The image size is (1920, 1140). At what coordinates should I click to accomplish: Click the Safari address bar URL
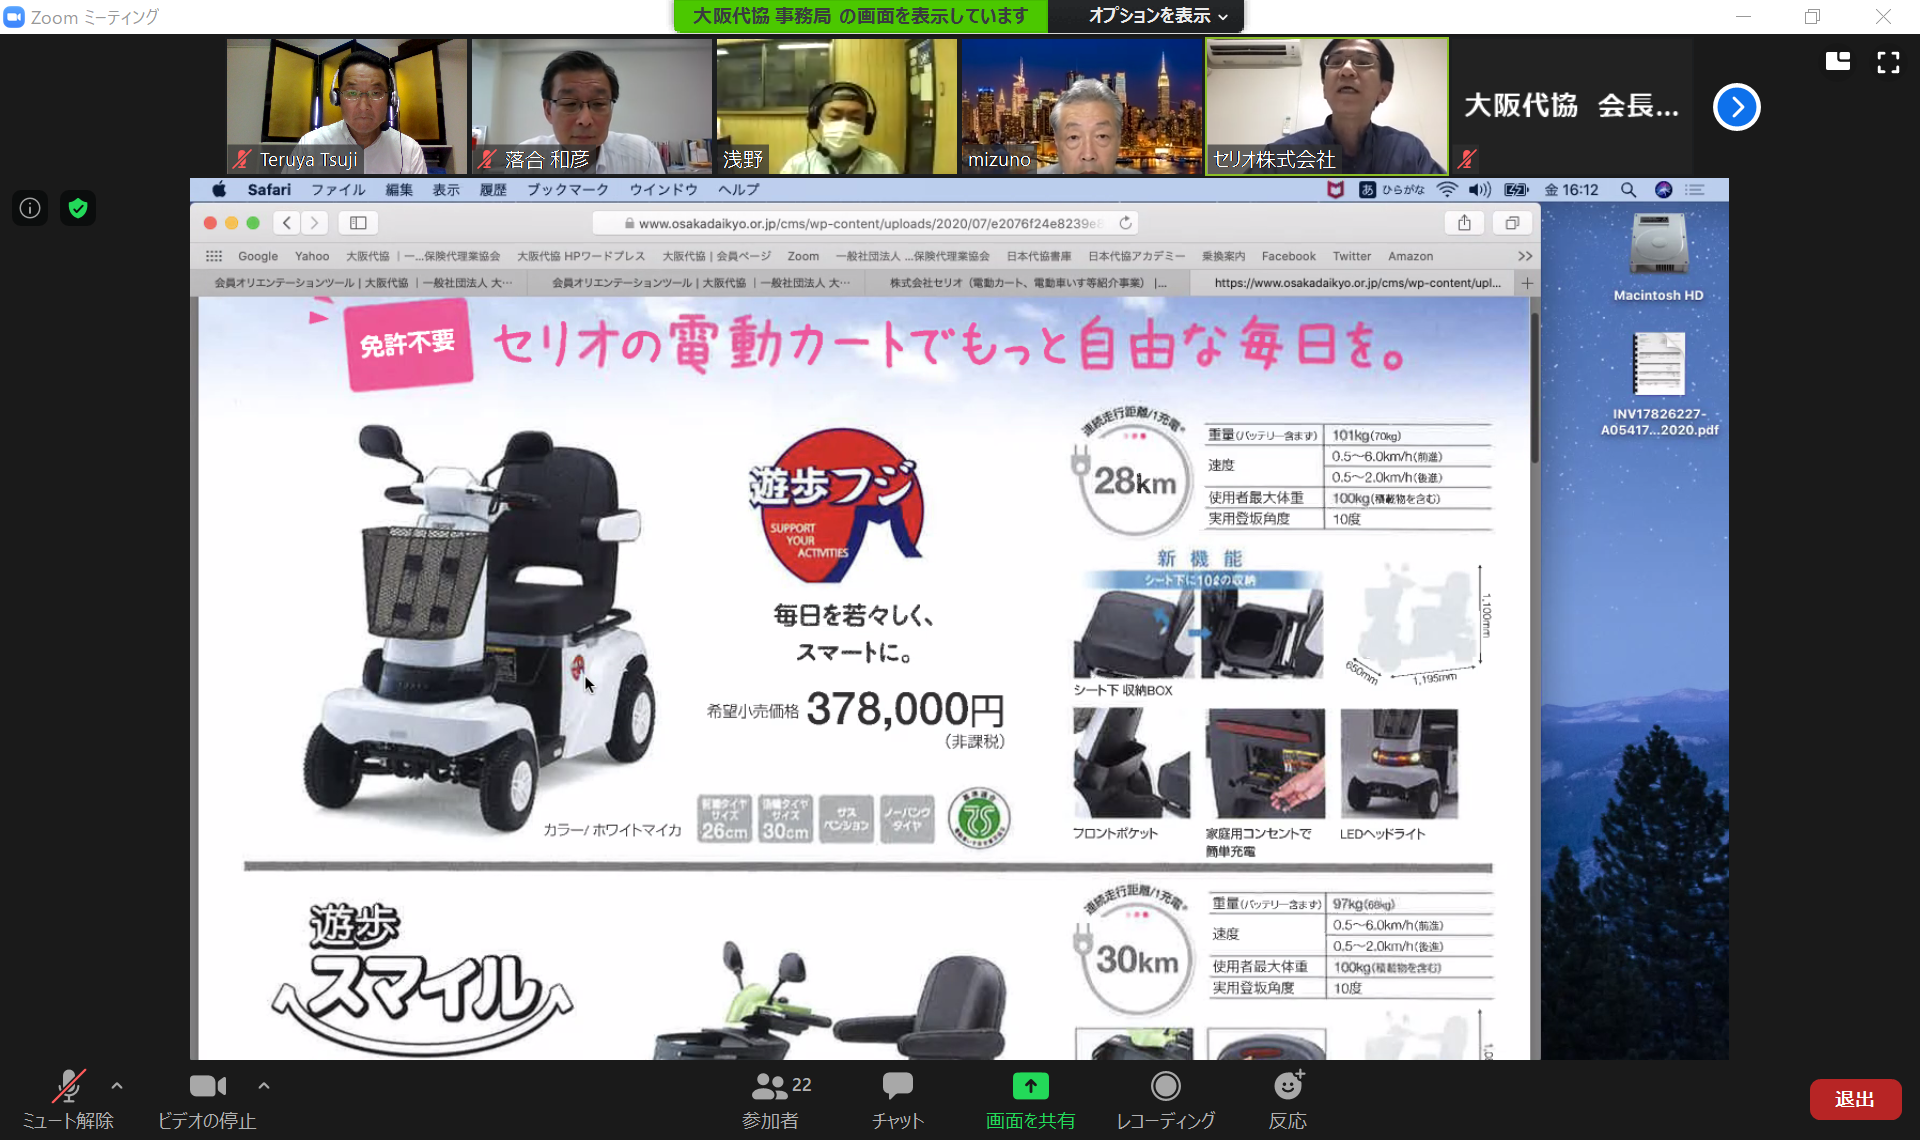coord(866,223)
